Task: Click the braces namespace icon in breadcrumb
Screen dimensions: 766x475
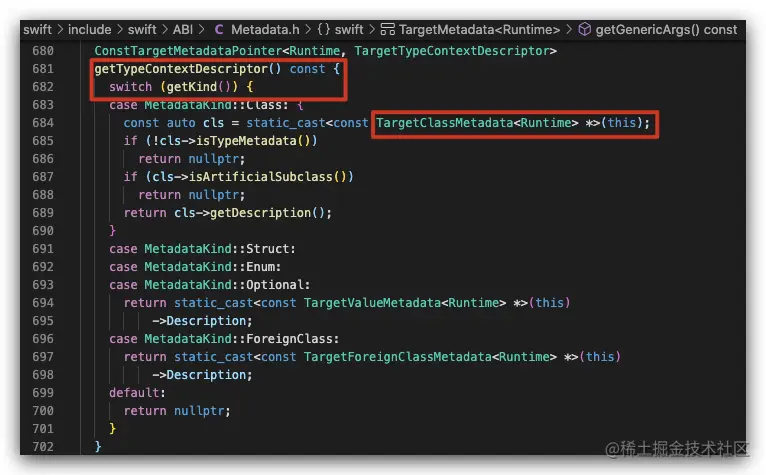Action: click(x=323, y=30)
